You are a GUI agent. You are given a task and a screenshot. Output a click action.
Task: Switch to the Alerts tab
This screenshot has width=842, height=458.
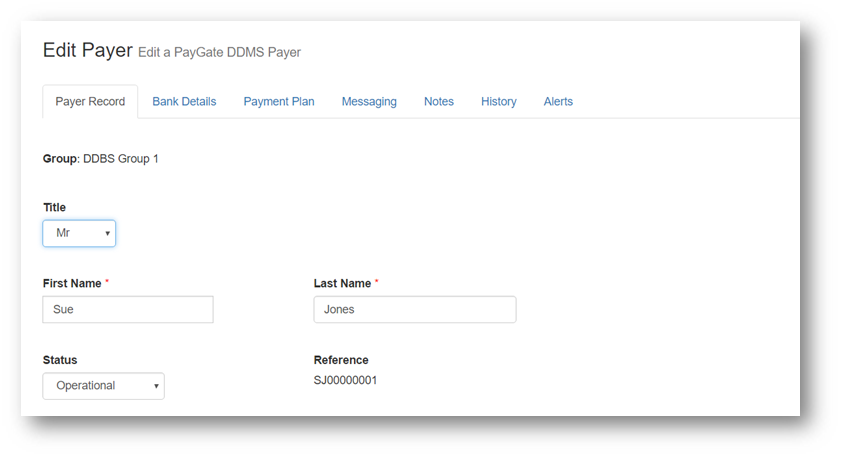[558, 102]
